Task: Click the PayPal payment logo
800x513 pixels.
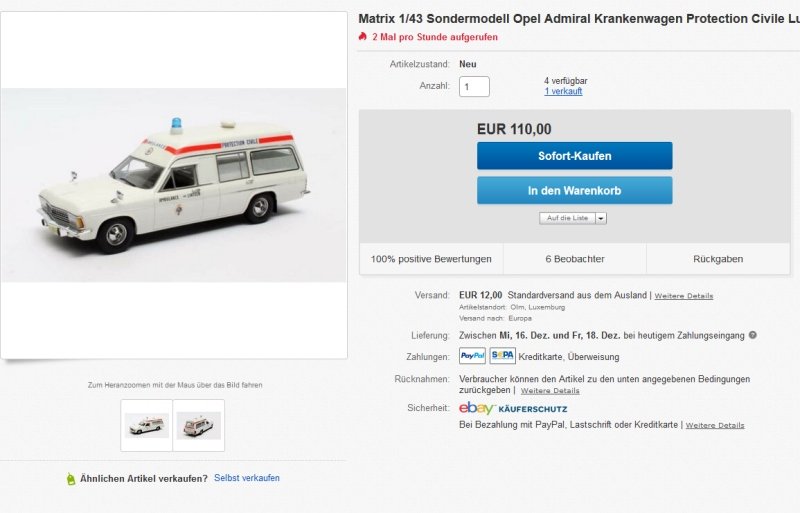Action: pyautogui.click(x=472, y=356)
